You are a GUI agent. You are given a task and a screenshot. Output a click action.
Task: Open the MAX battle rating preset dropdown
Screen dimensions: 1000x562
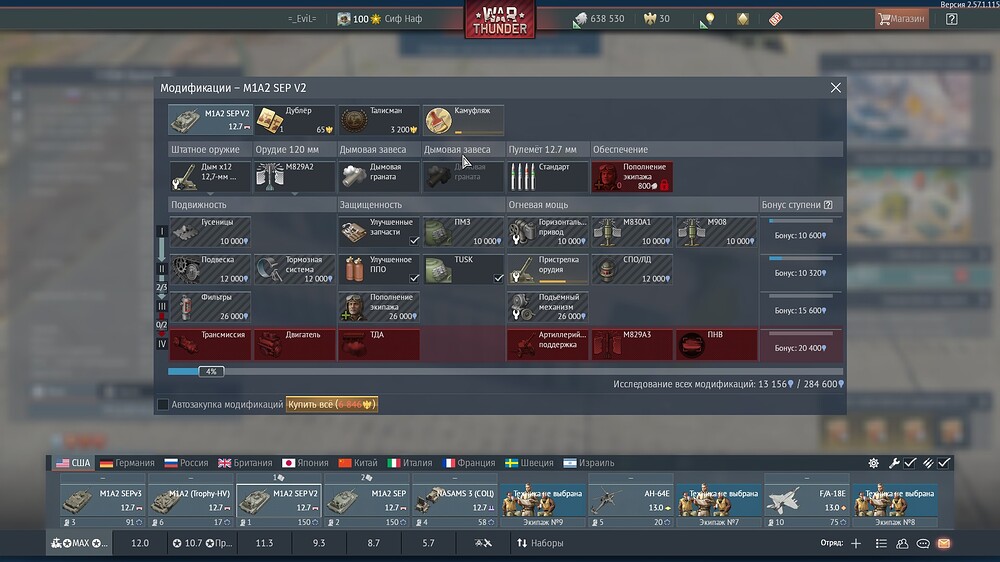click(80, 544)
